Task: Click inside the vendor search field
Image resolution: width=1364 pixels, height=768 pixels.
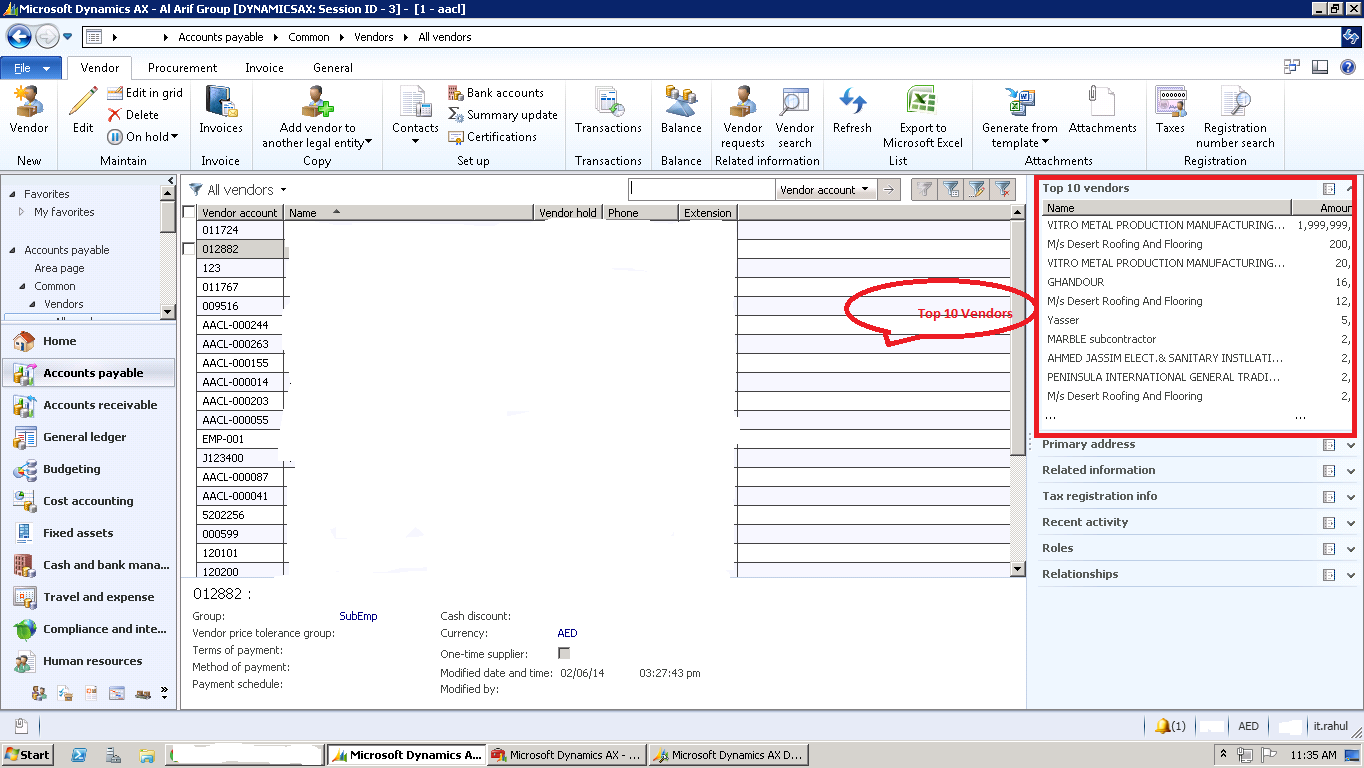Action: pos(700,188)
